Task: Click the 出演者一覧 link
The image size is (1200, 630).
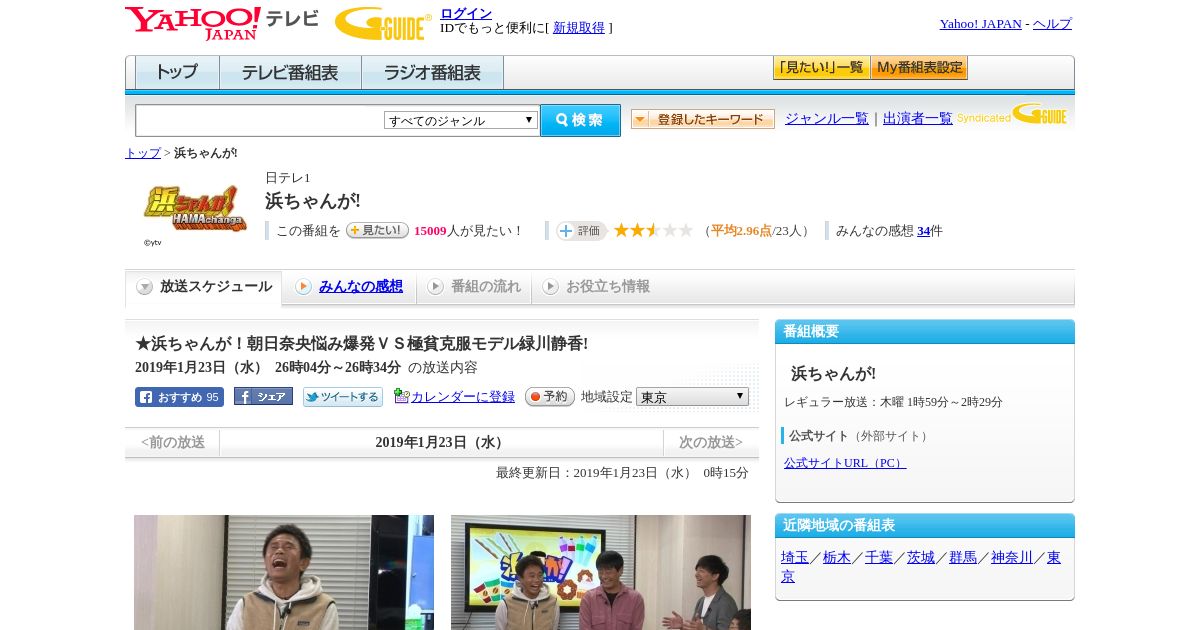Action: [918, 119]
